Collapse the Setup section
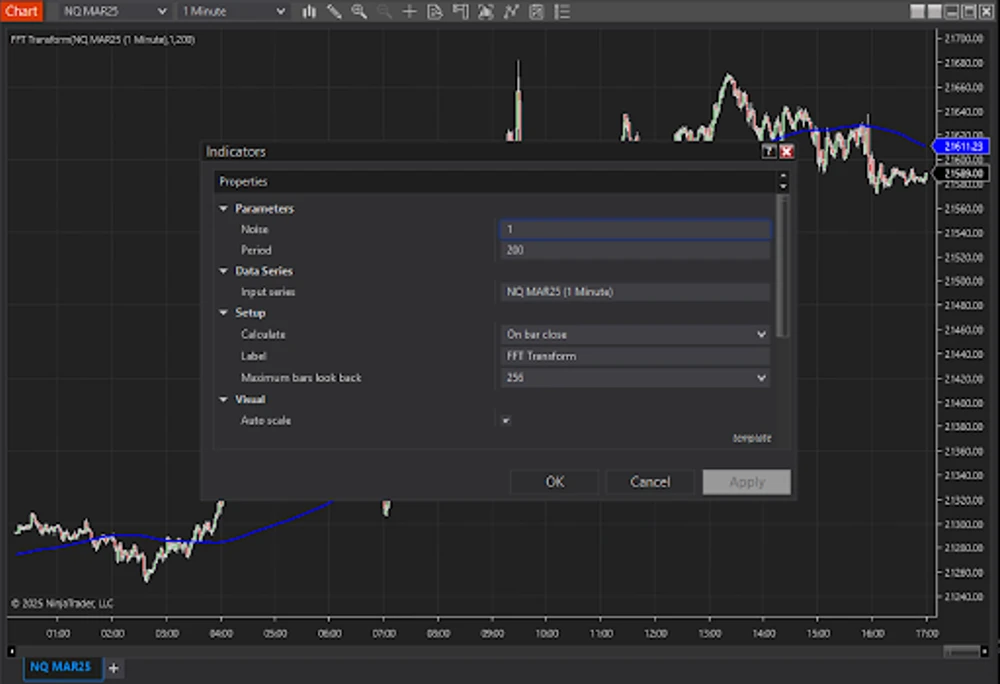This screenshot has height=684, width=1000. click(x=223, y=313)
